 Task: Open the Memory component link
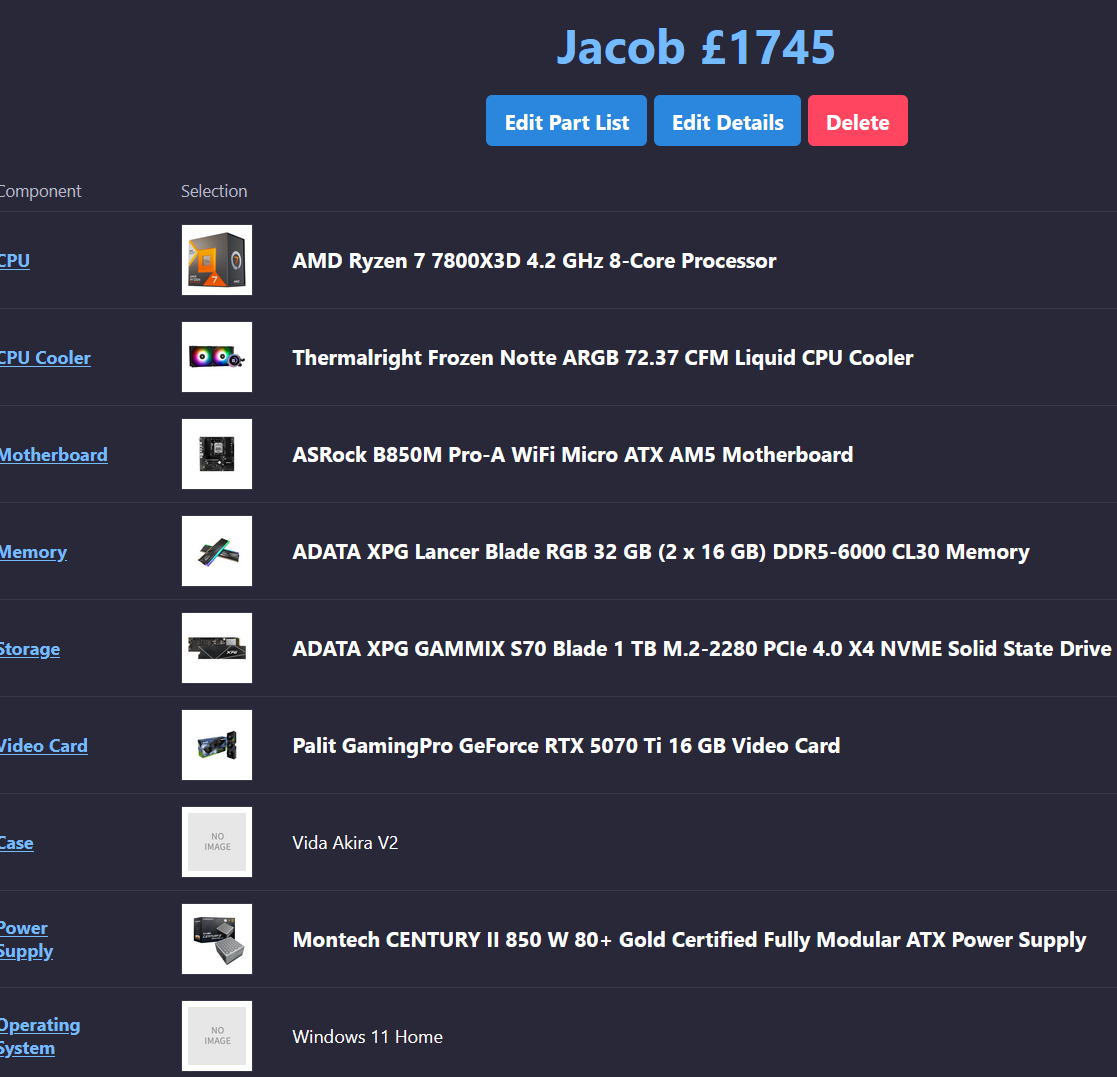point(33,552)
